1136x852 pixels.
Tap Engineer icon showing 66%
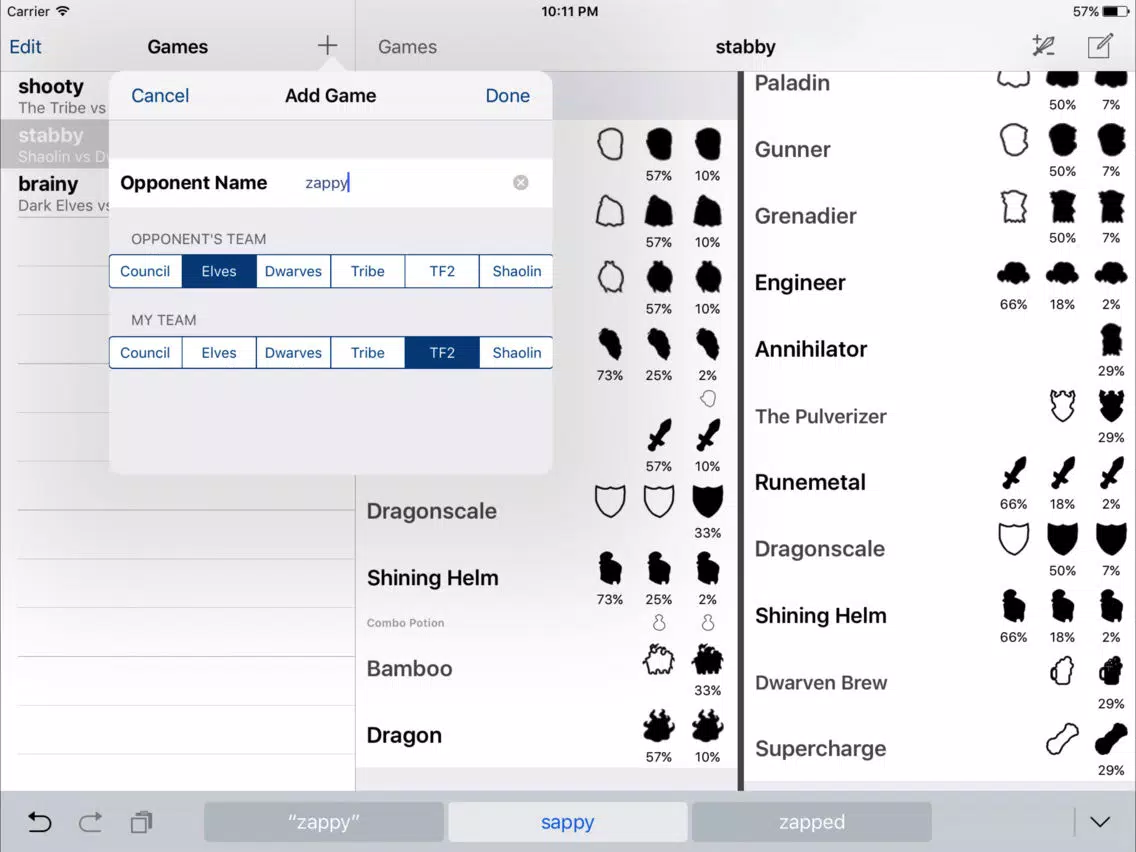(x=1013, y=274)
